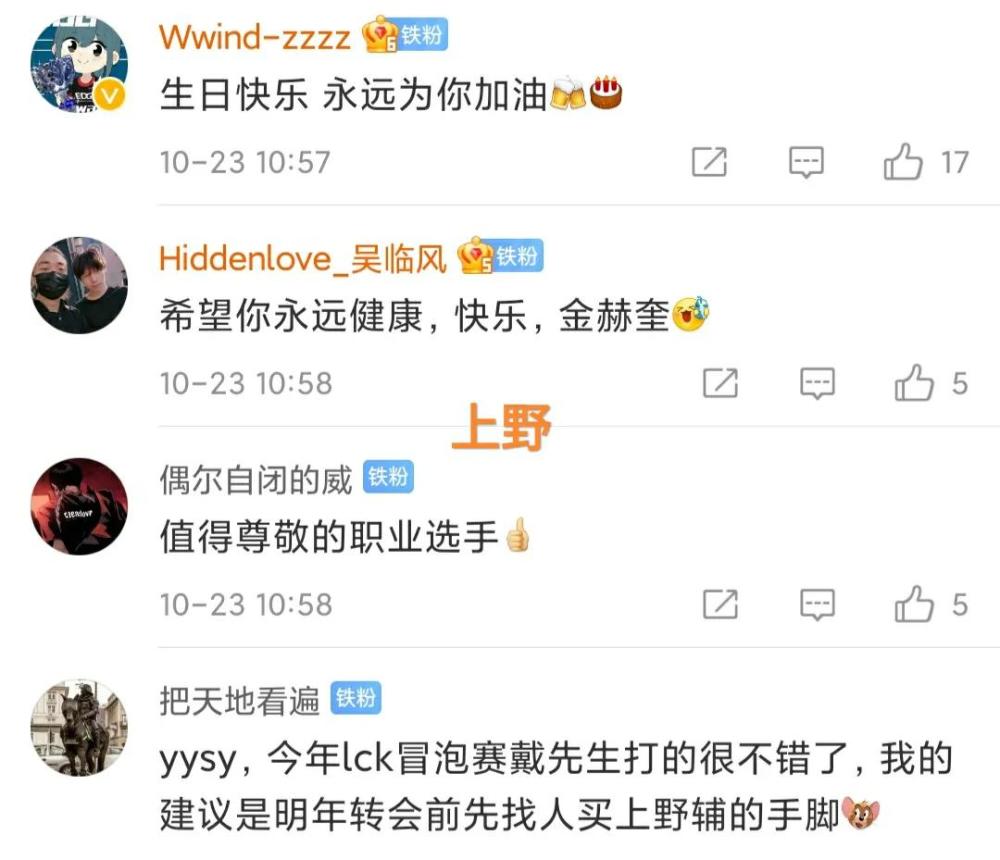Open username Wwind-zzzz profile link
The image size is (1000, 860).
254,36
